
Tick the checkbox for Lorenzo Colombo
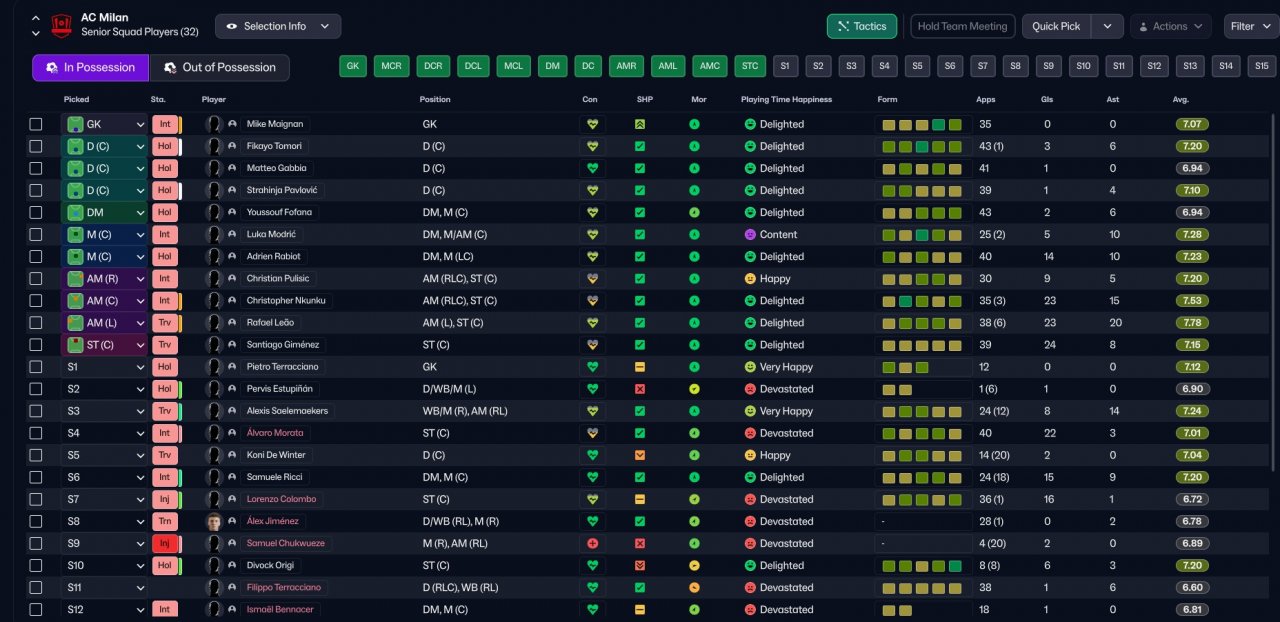[x=36, y=499]
